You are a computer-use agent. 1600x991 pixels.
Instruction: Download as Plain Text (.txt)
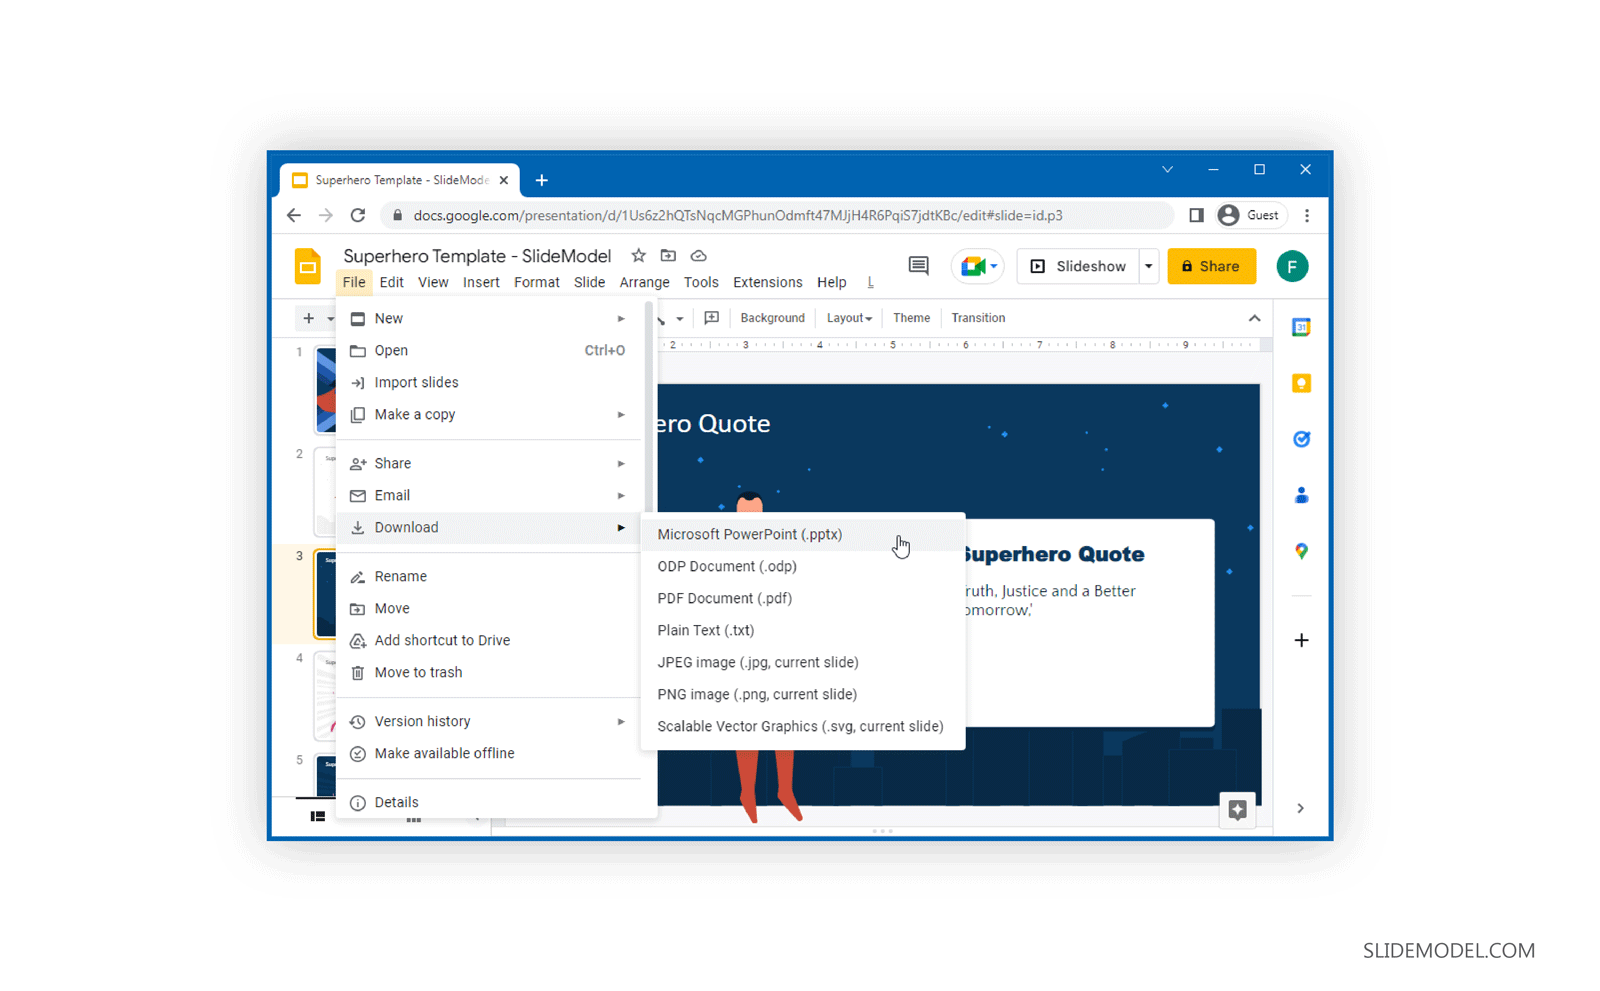coord(803,630)
